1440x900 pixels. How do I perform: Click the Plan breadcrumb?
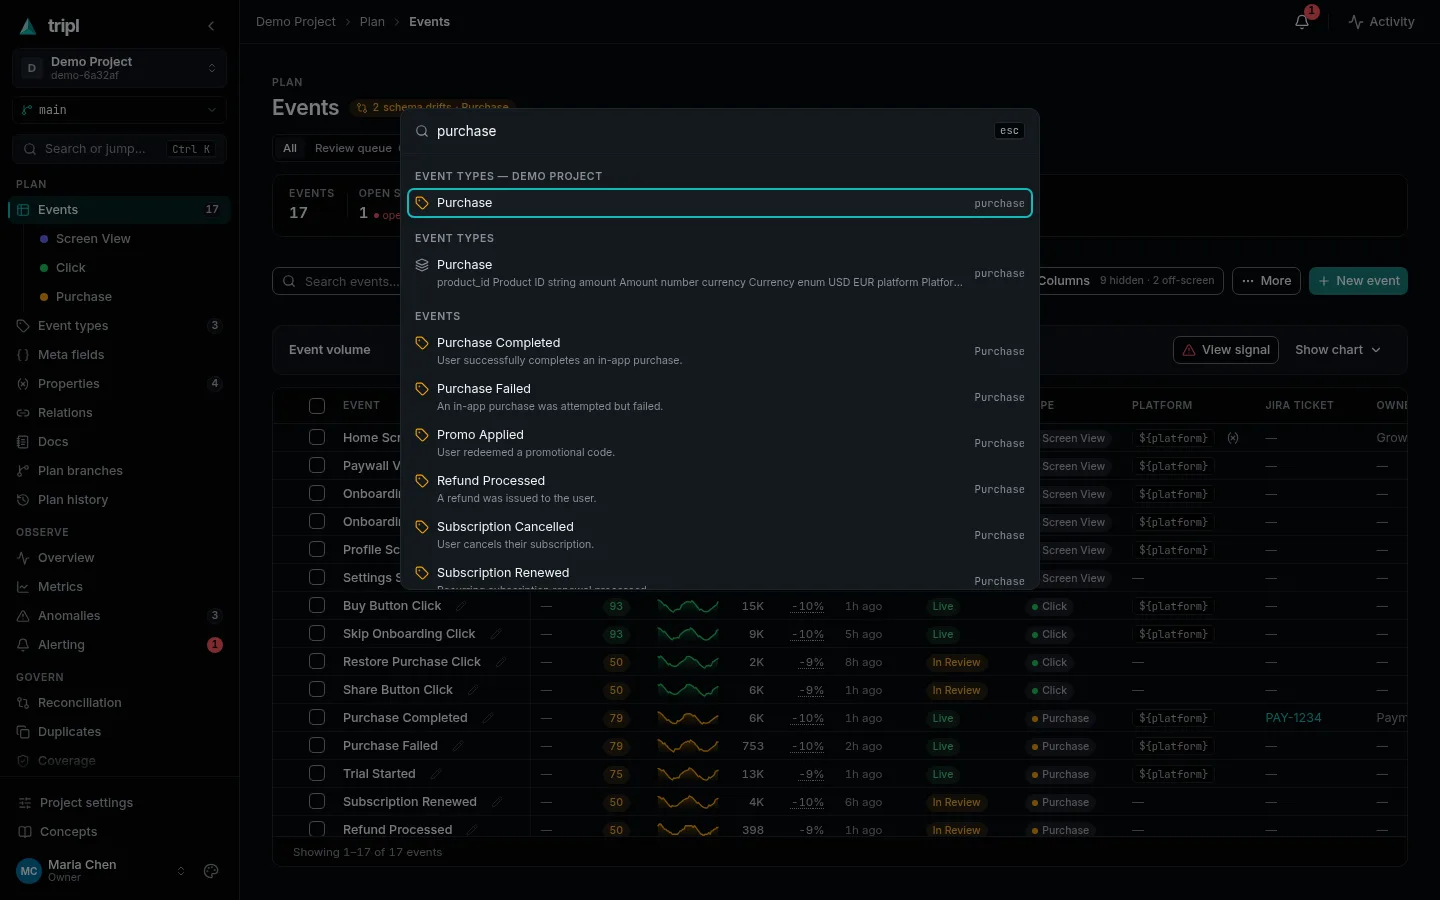coord(372,22)
